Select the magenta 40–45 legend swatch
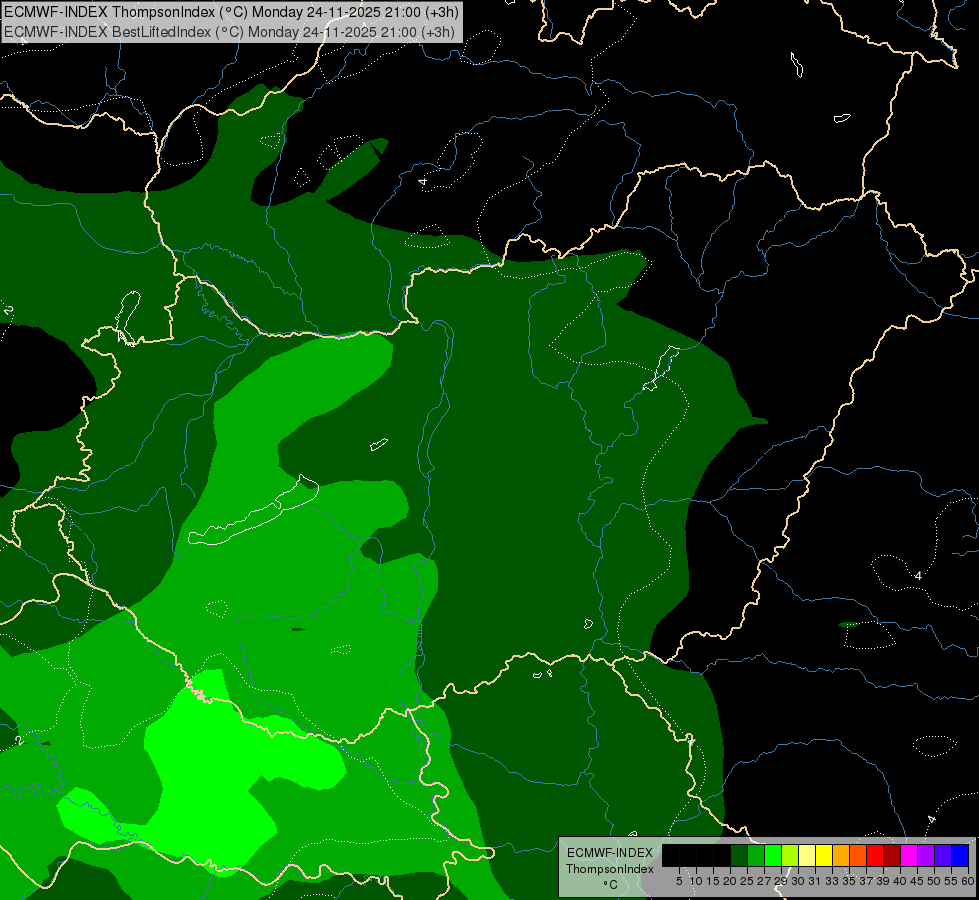This screenshot has width=979, height=900. click(909, 855)
